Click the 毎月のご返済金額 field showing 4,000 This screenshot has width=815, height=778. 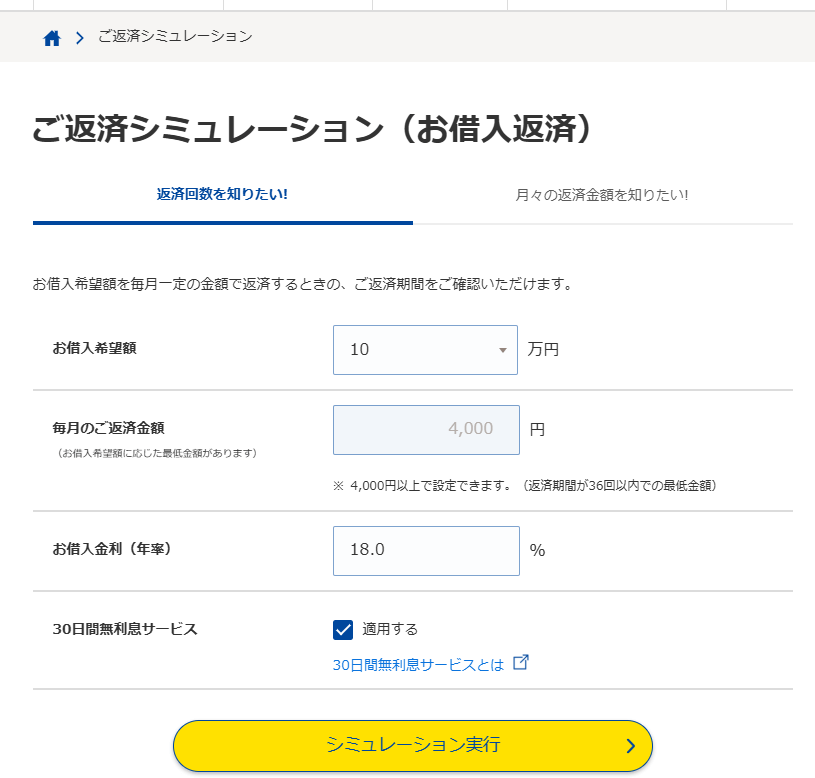(x=426, y=430)
